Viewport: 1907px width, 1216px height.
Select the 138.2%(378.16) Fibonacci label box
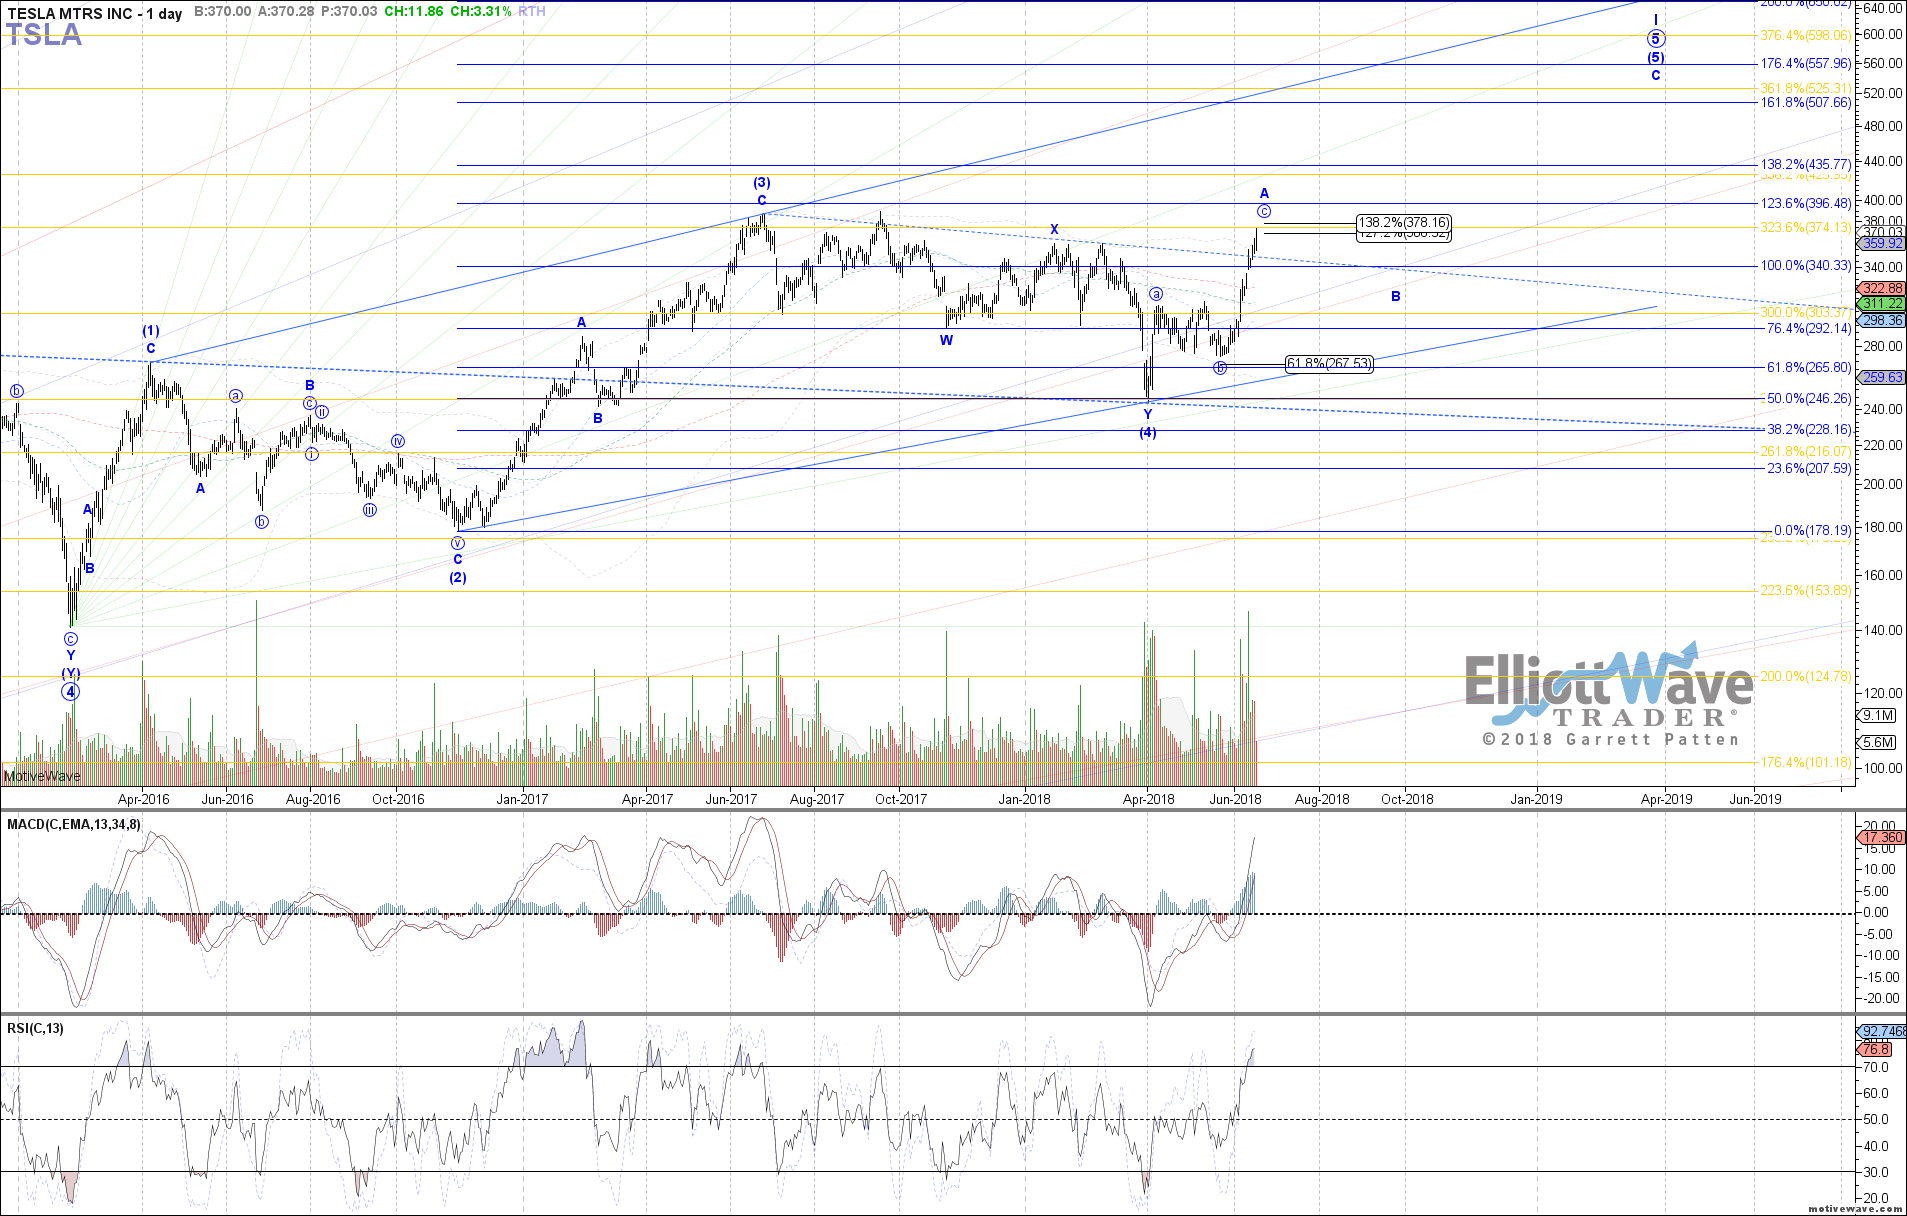coord(1403,222)
